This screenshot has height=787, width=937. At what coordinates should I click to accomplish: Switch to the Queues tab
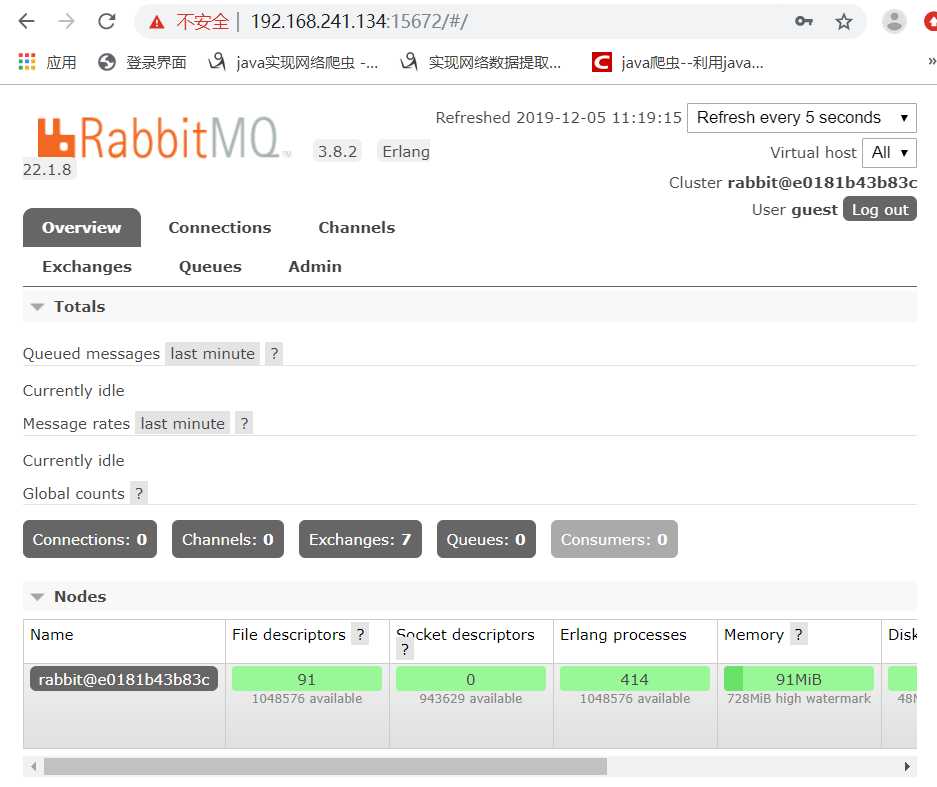210,267
